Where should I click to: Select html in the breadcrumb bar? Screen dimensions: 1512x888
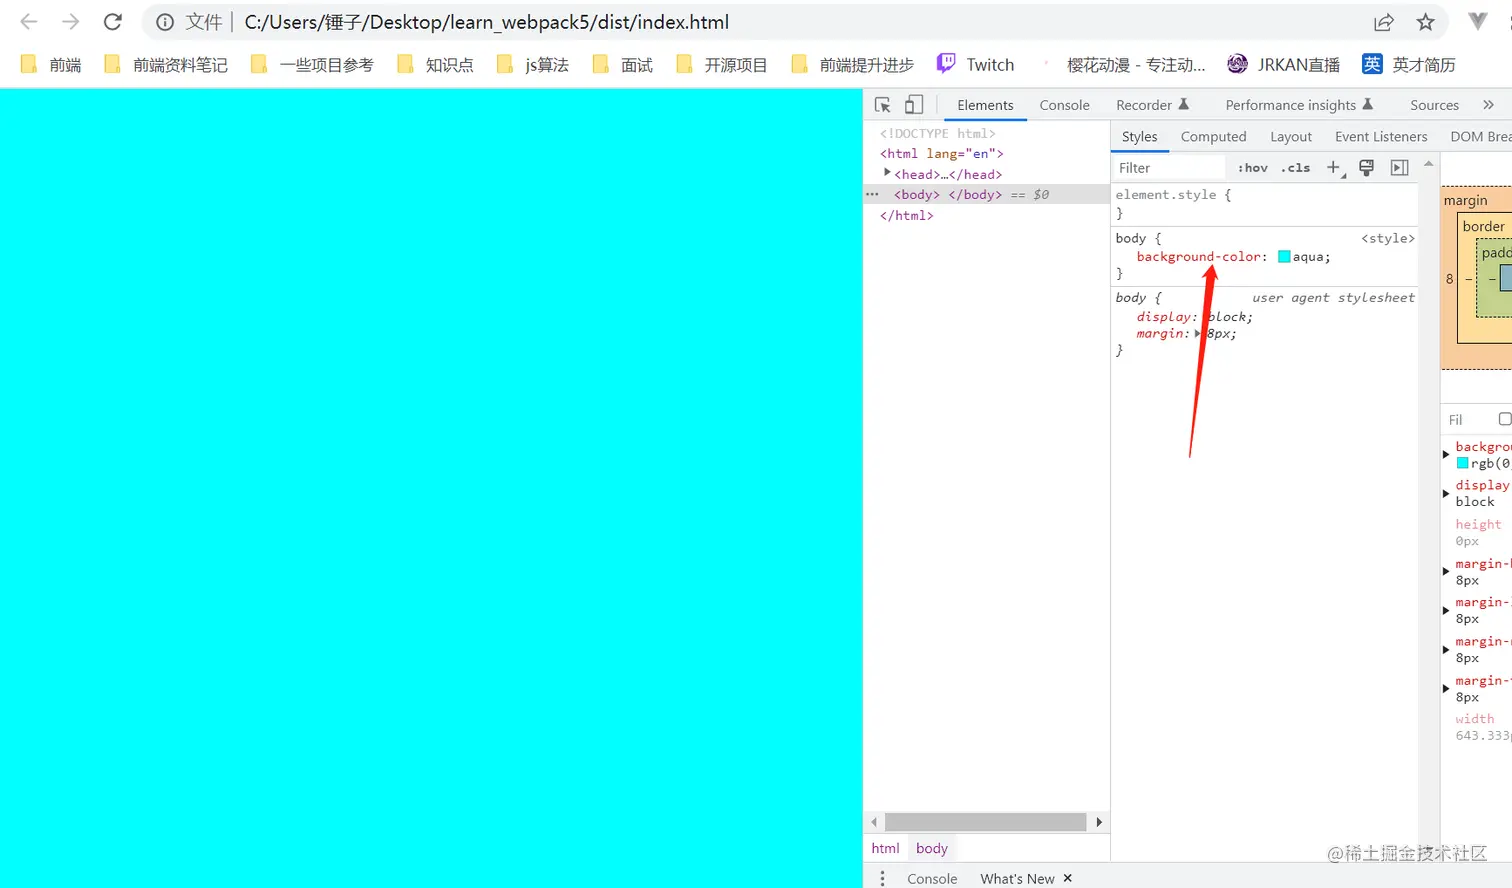885,848
